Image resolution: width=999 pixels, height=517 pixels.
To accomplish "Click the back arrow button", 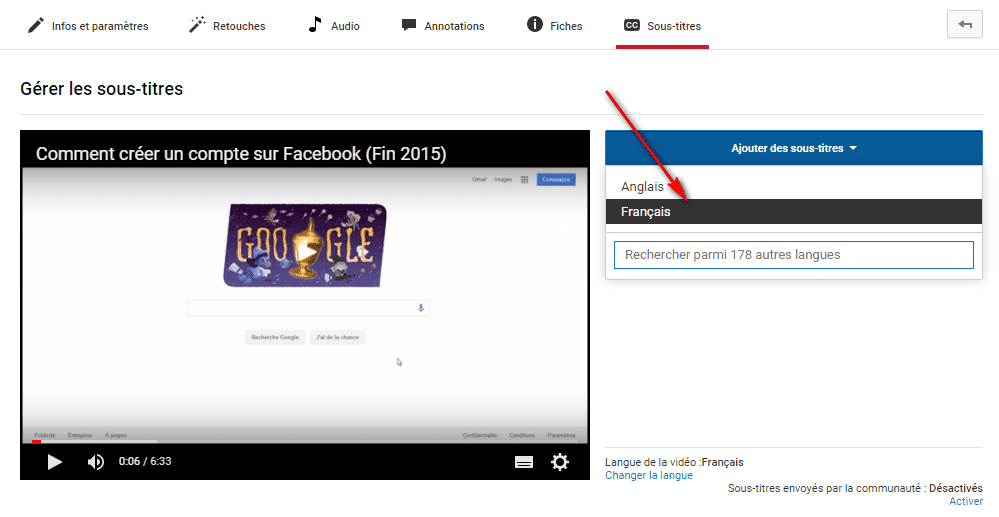I will (965, 25).
